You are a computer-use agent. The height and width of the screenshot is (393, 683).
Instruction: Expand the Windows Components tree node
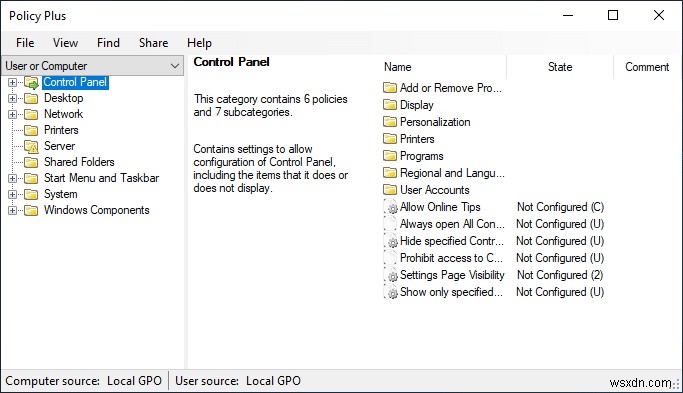(x=13, y=210)
